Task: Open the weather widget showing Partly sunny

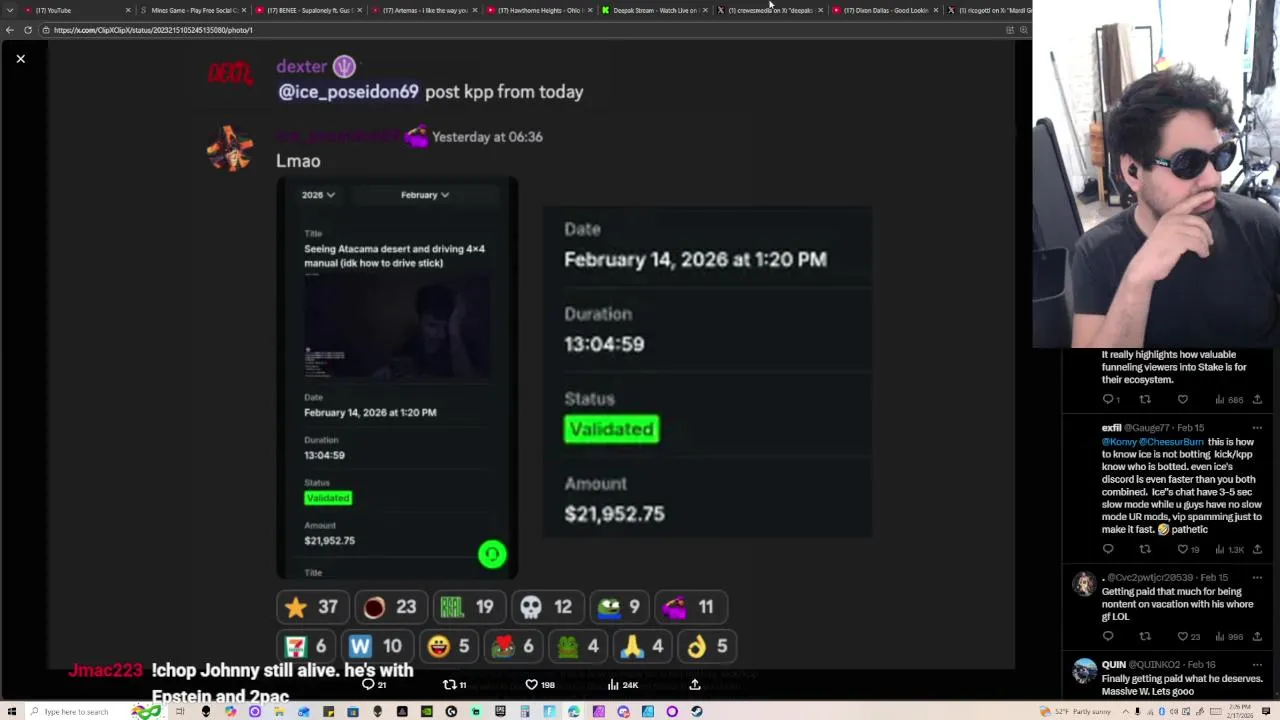Action: click(x=1076, y=712)
